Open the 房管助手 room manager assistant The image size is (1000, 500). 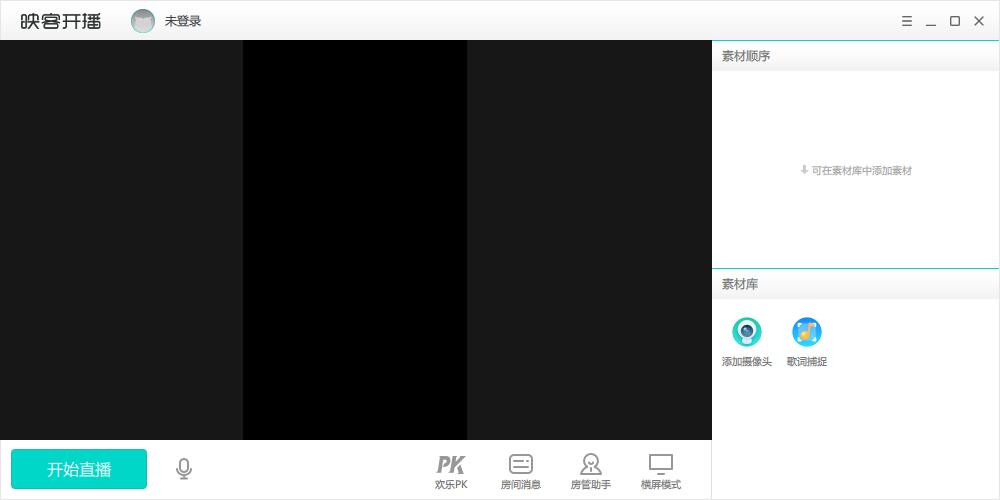[x=591, y=472]
